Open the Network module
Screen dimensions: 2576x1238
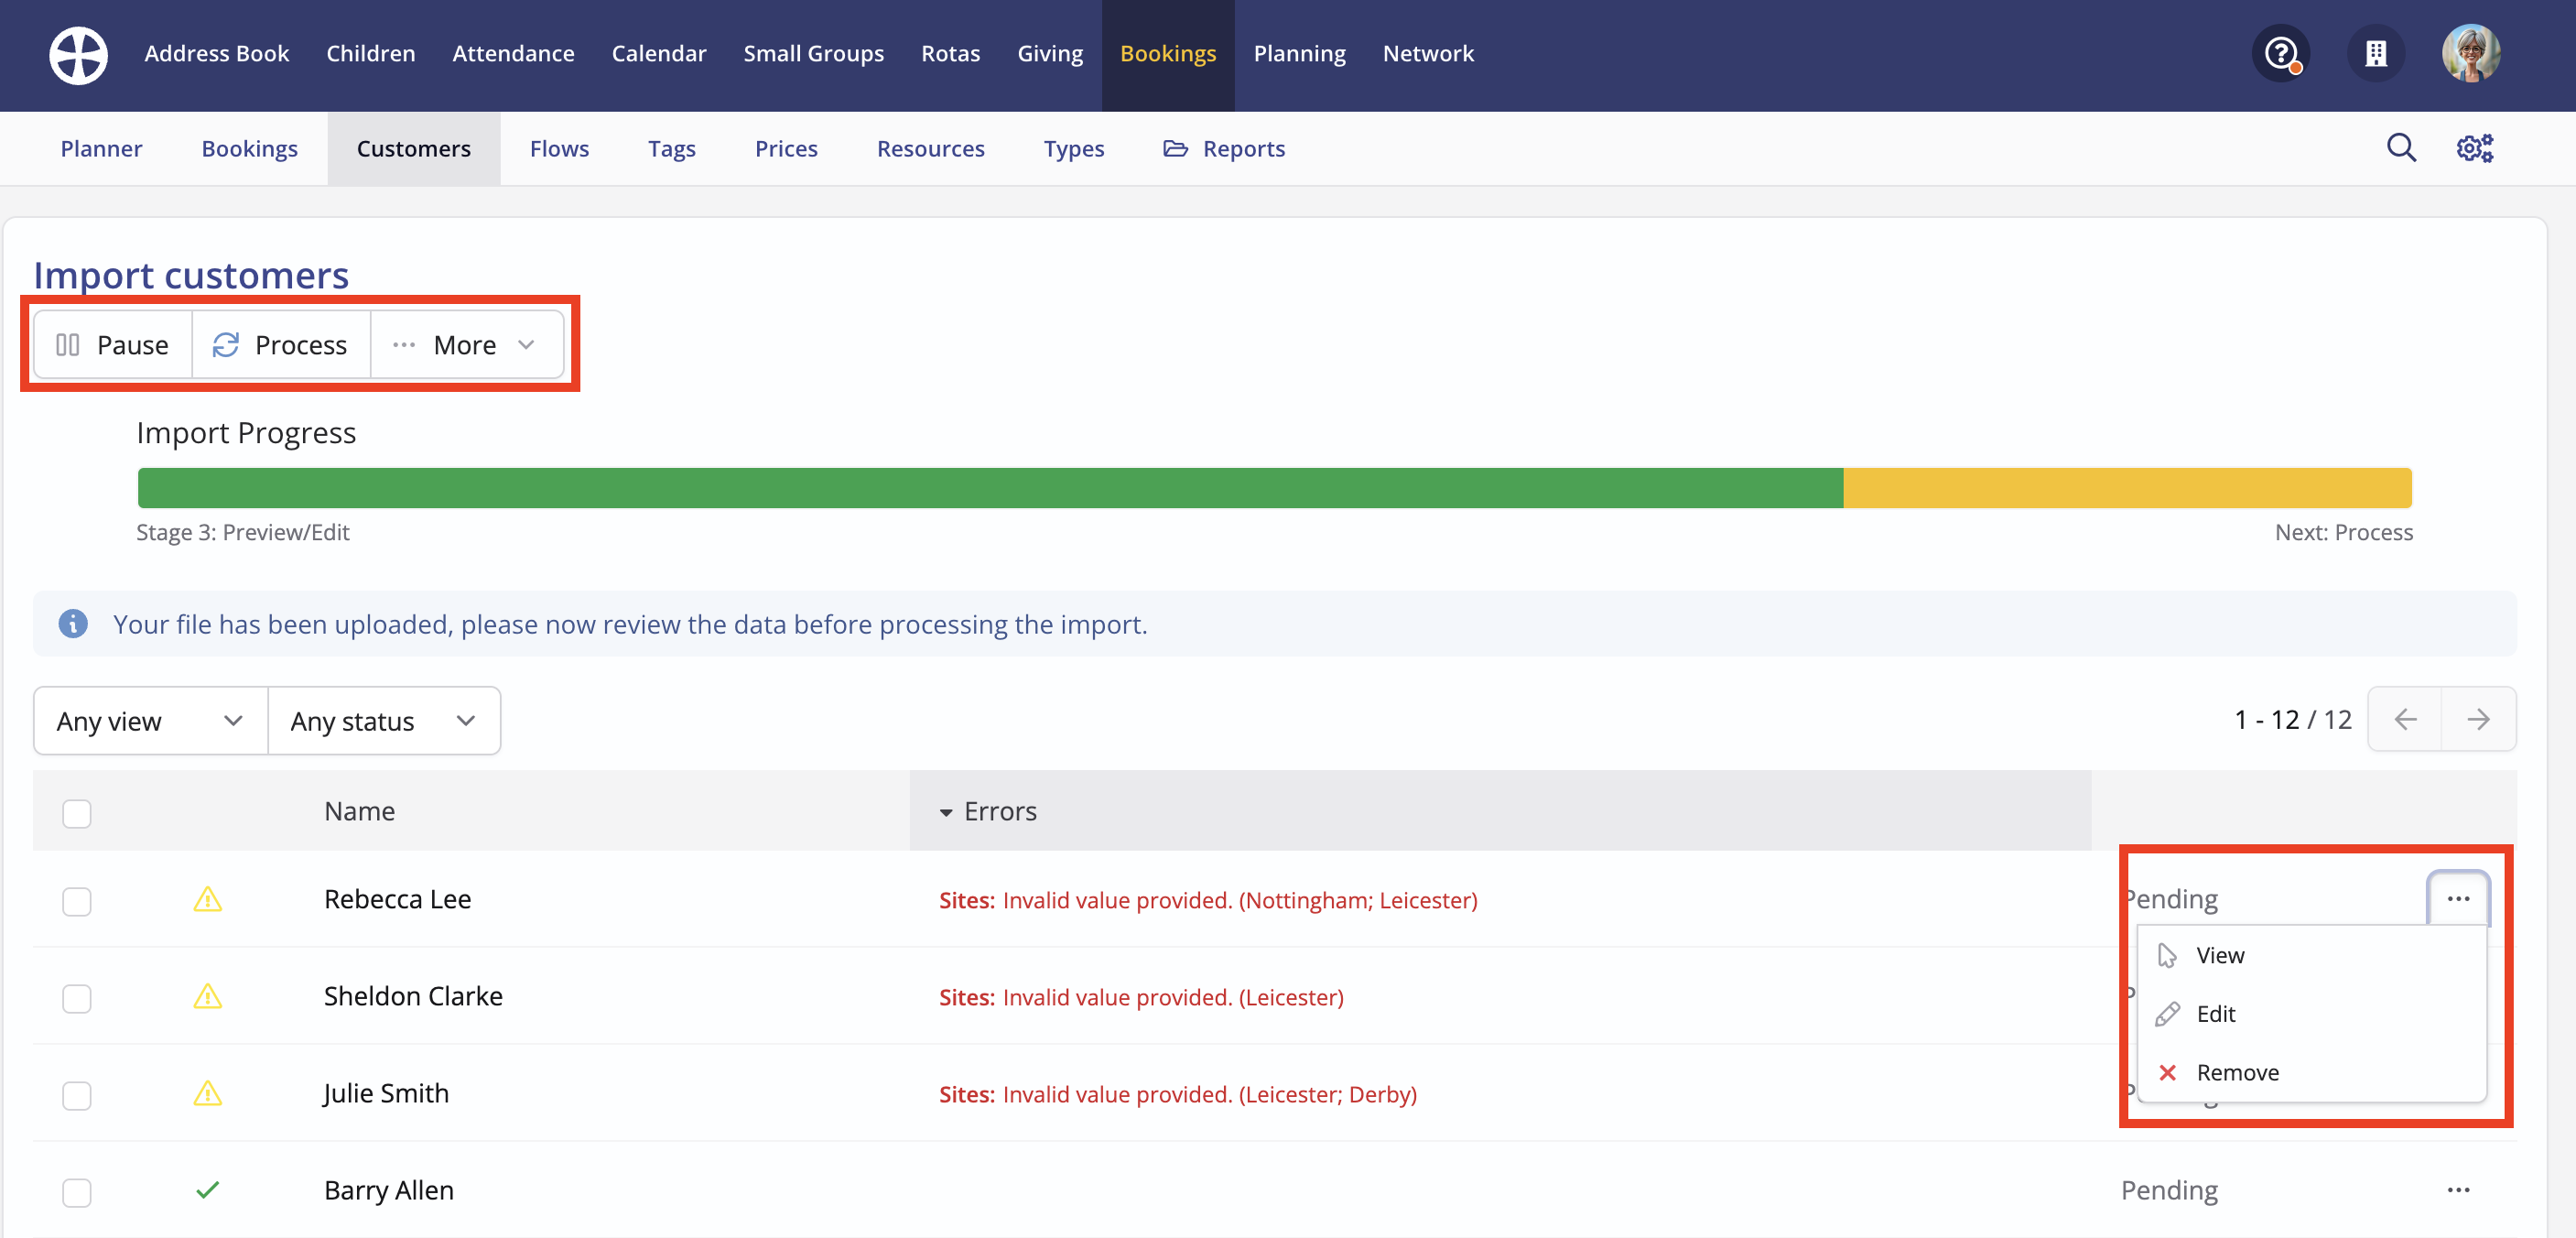1428,53
